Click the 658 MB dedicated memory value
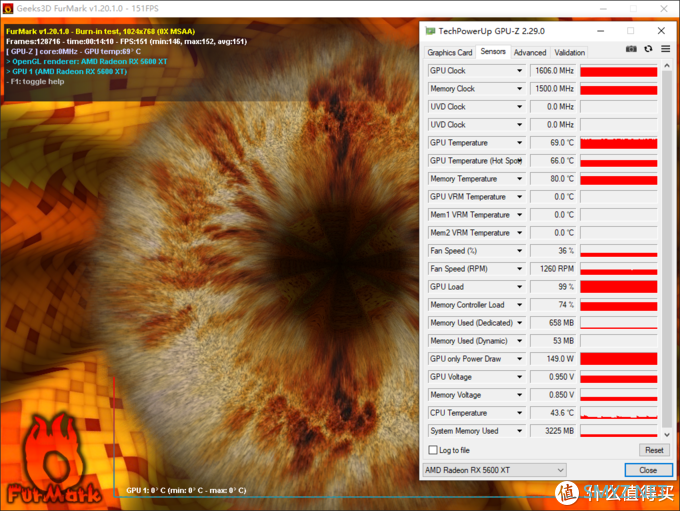The height and width of the screenshot is (511, 680). (x=553, y=323)
